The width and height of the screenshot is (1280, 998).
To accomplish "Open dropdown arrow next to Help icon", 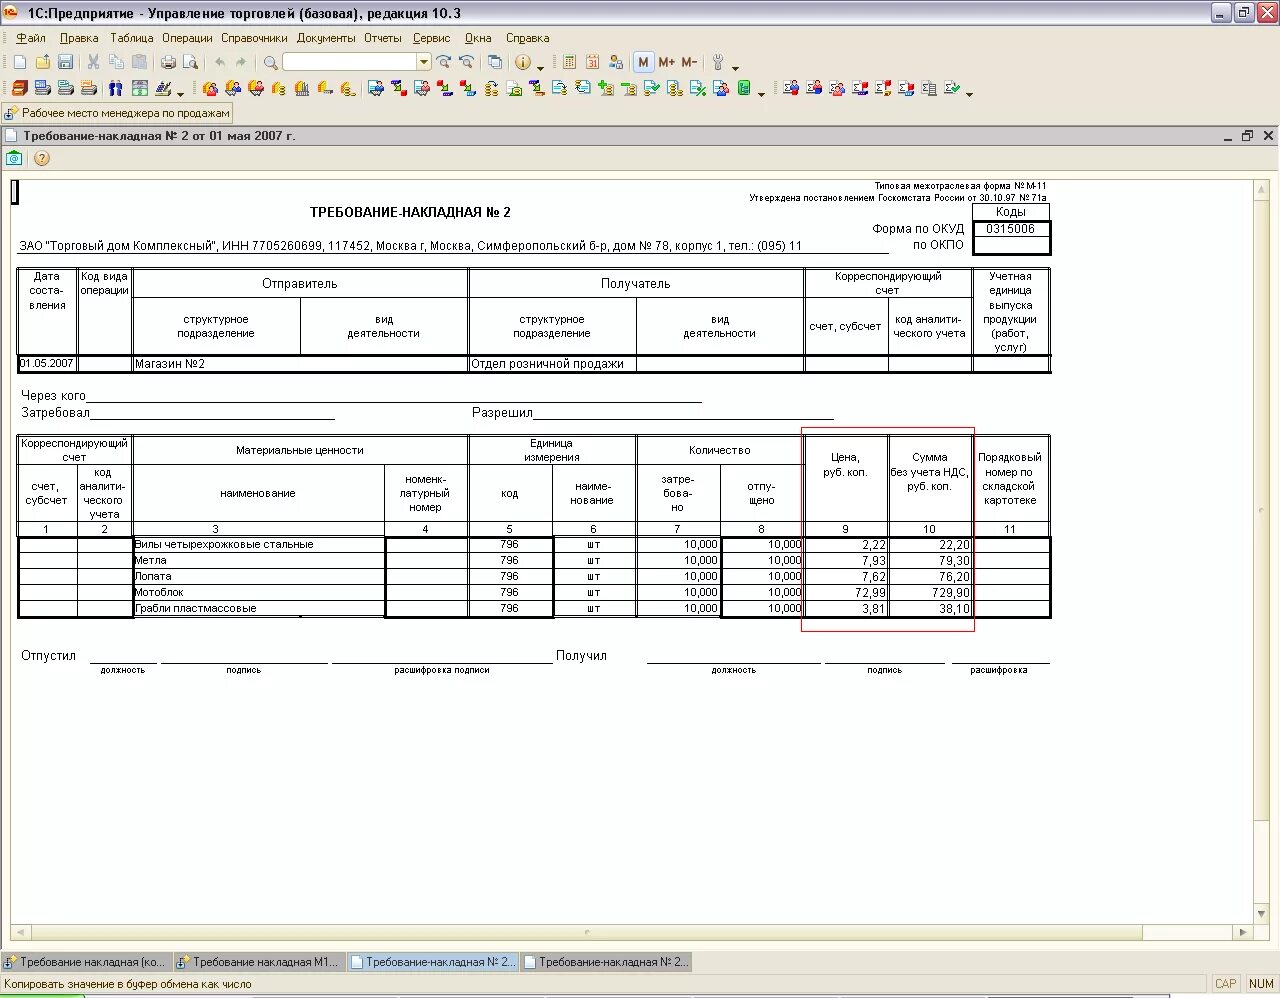I will click(540, 68).
